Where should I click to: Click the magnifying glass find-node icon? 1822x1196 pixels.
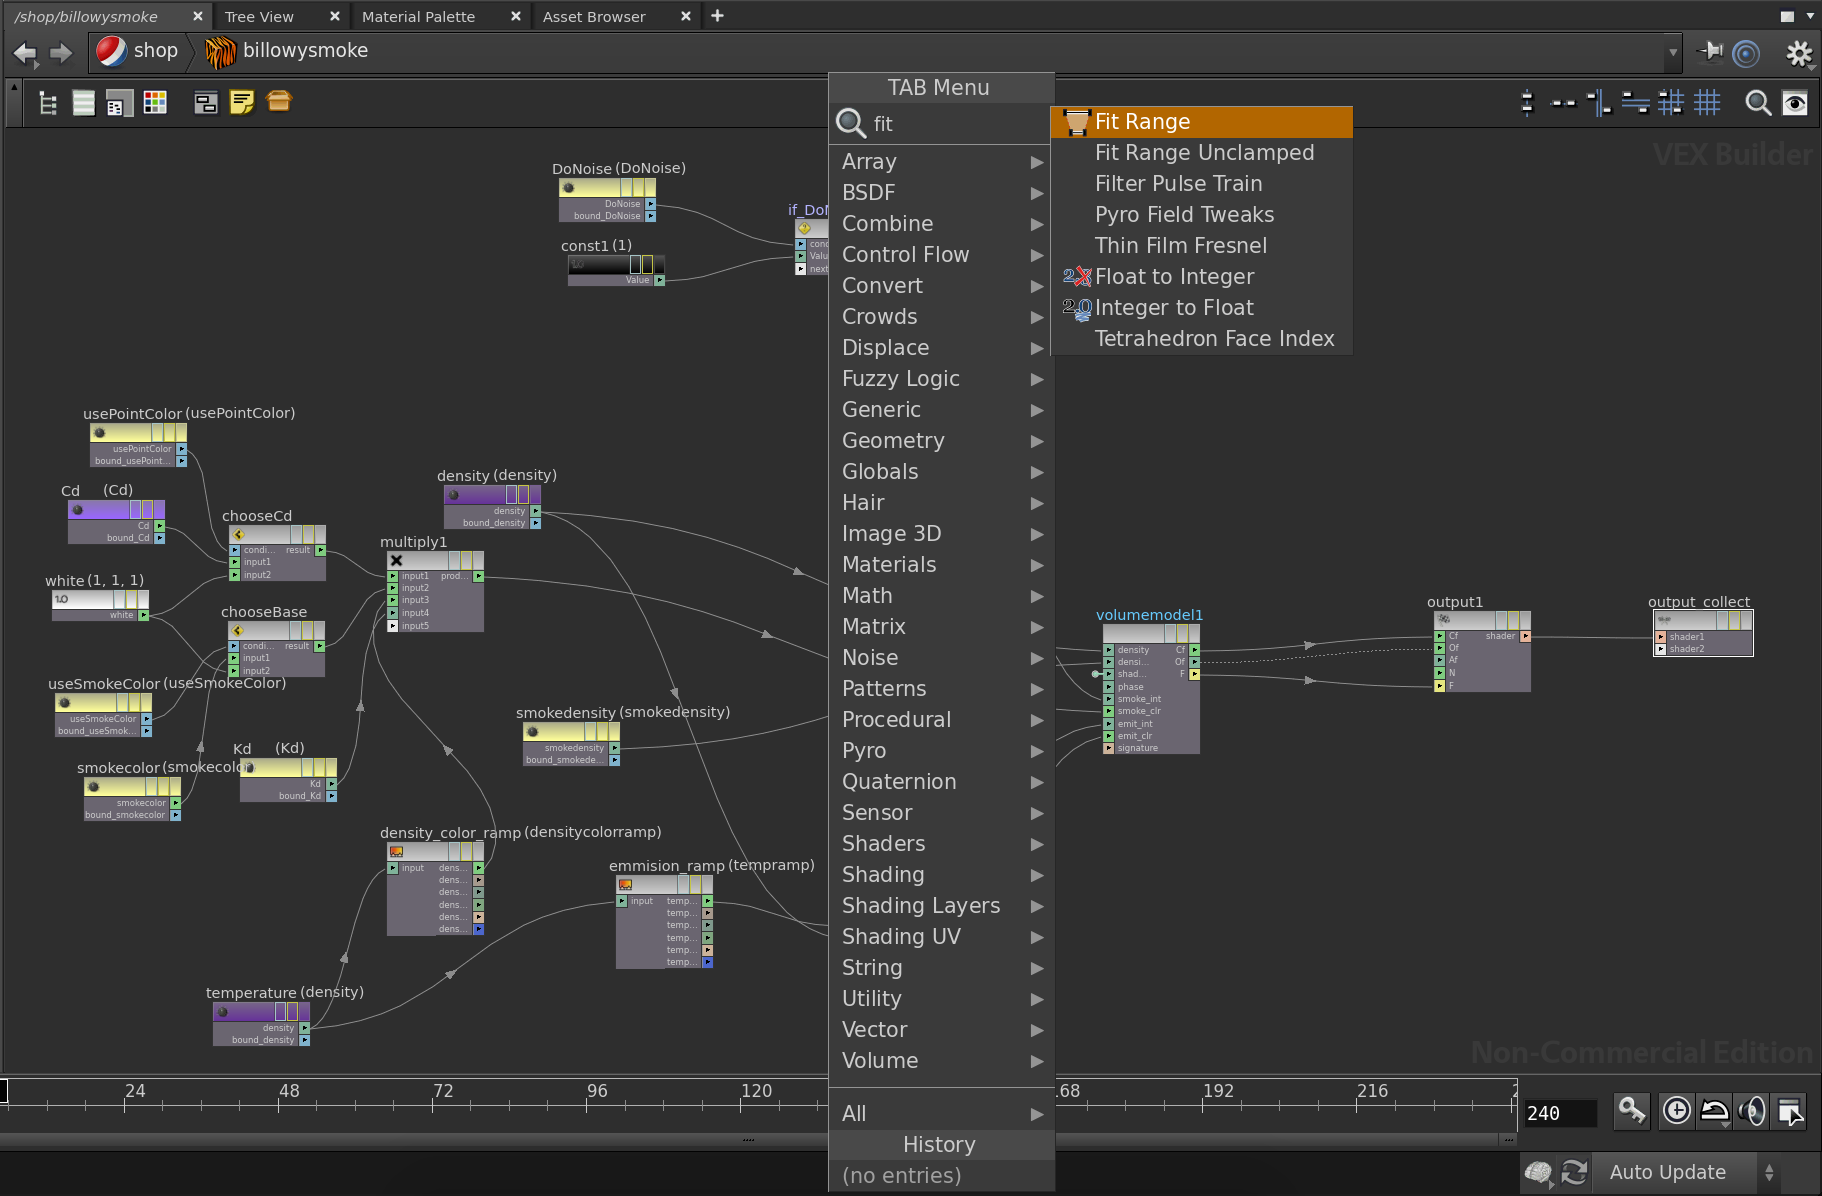point(1757,102)
